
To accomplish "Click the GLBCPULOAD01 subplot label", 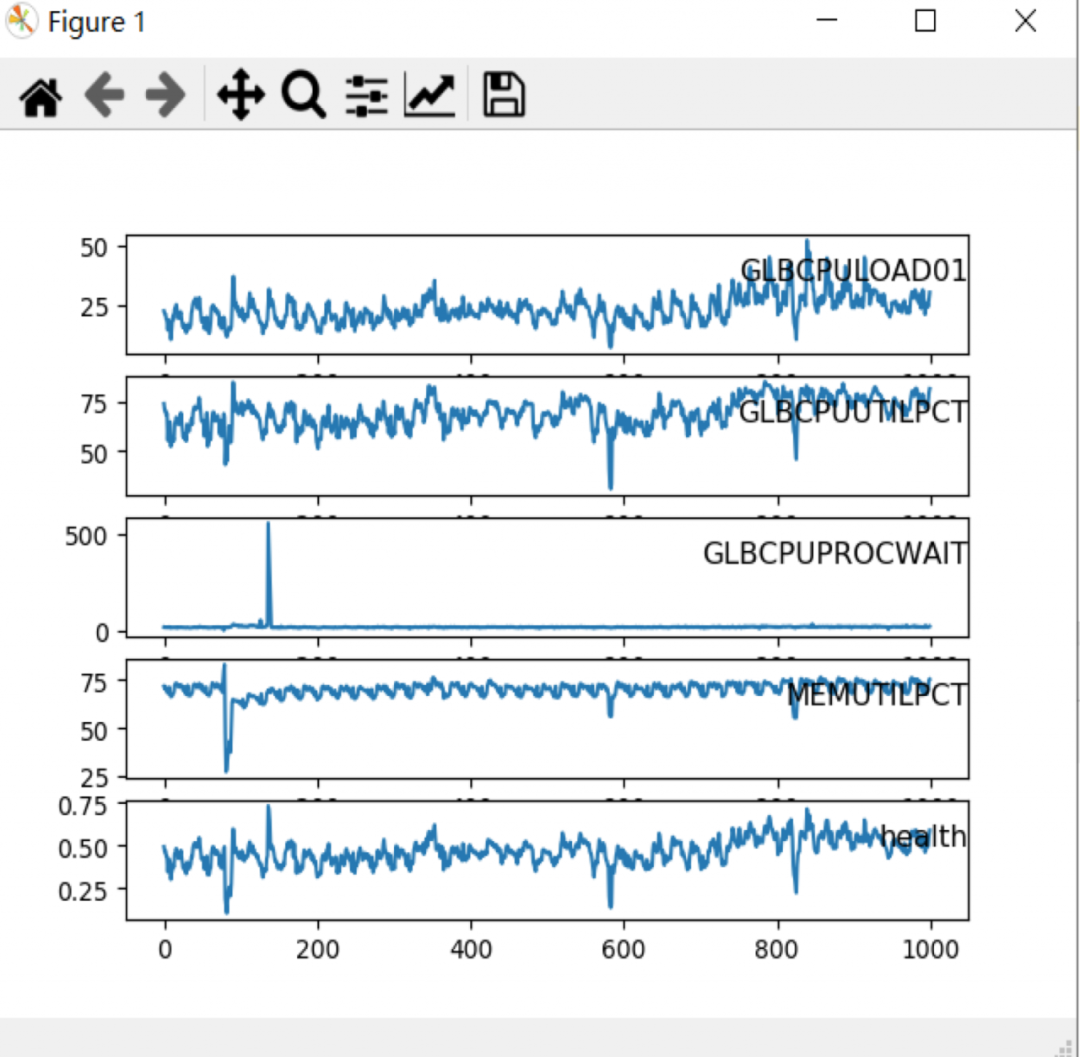I will (853, 271).
